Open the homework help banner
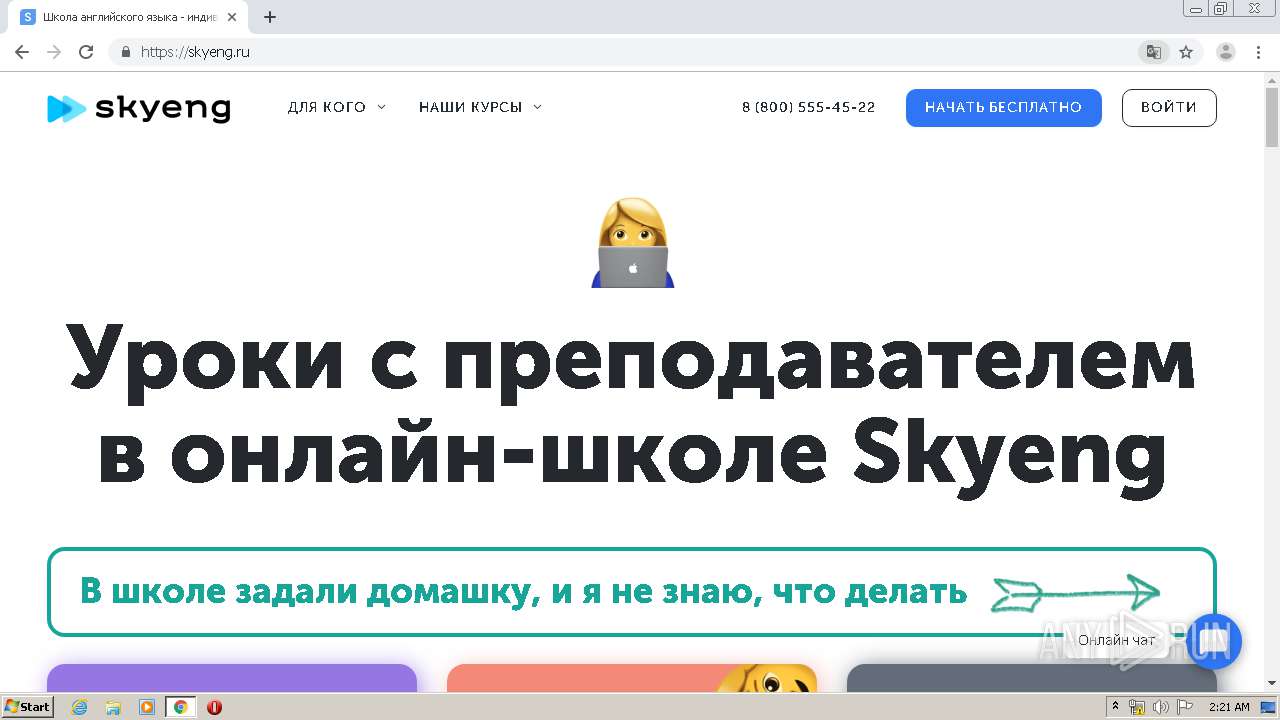 pos(632,592)
